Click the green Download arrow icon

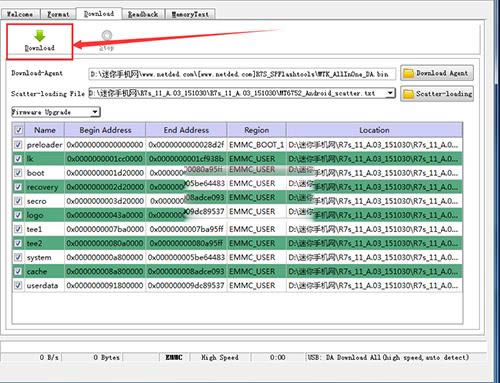[39, 36]
